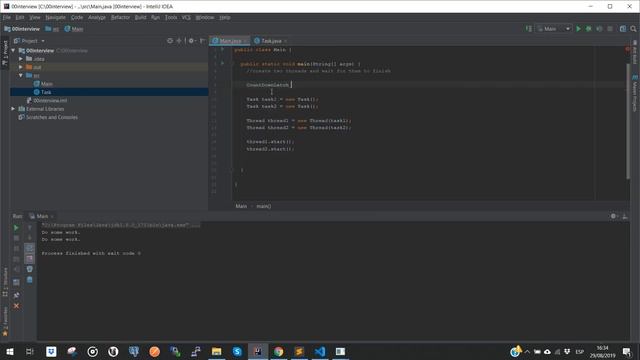Click run gutter arrow beside class Main
Image resolution: width=640 pixels, height=360 pixels.
click(x=222, y=49)
